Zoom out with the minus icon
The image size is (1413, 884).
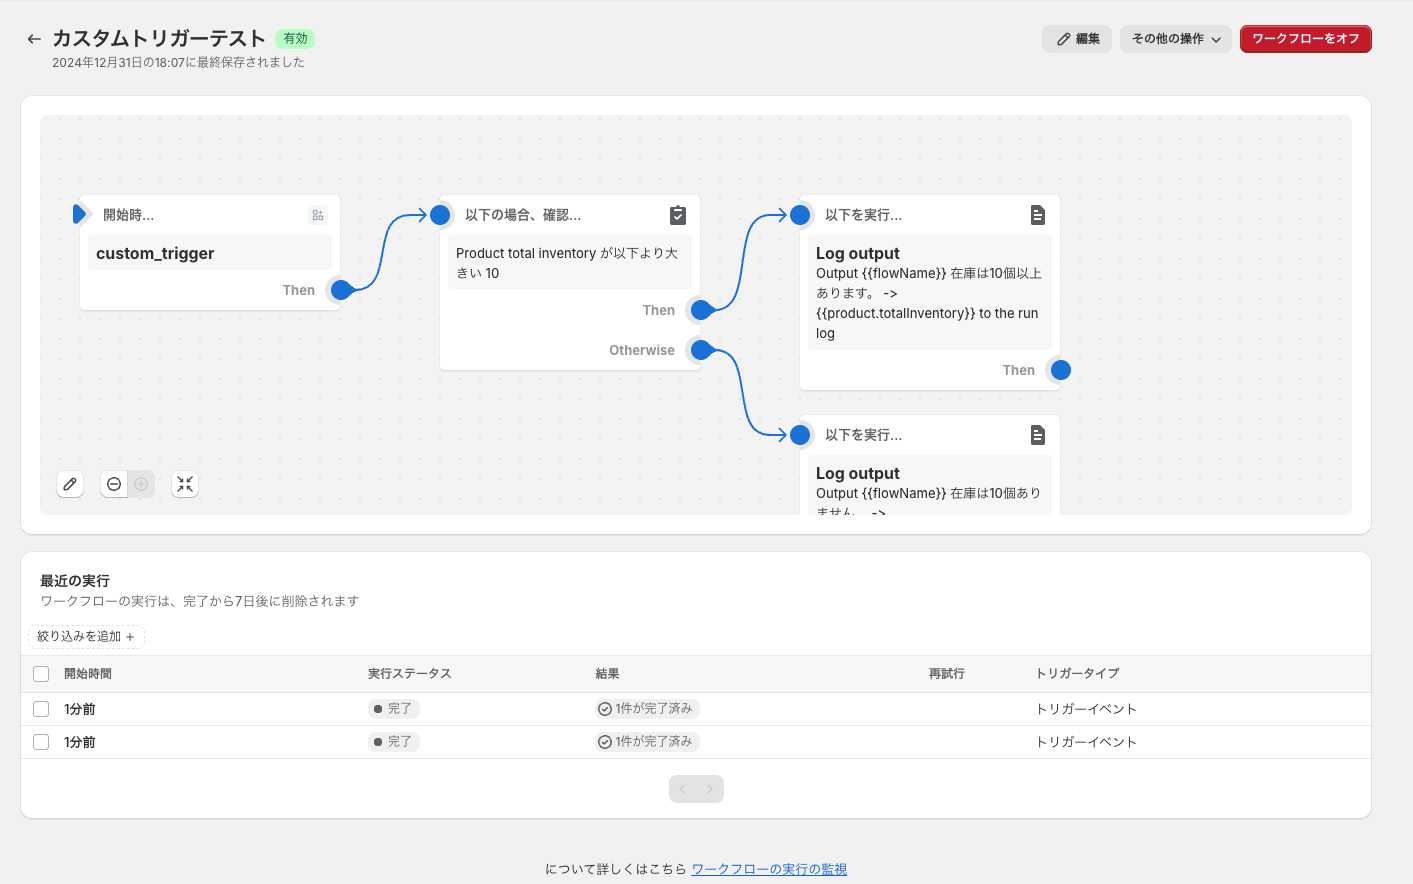point(114,484)
